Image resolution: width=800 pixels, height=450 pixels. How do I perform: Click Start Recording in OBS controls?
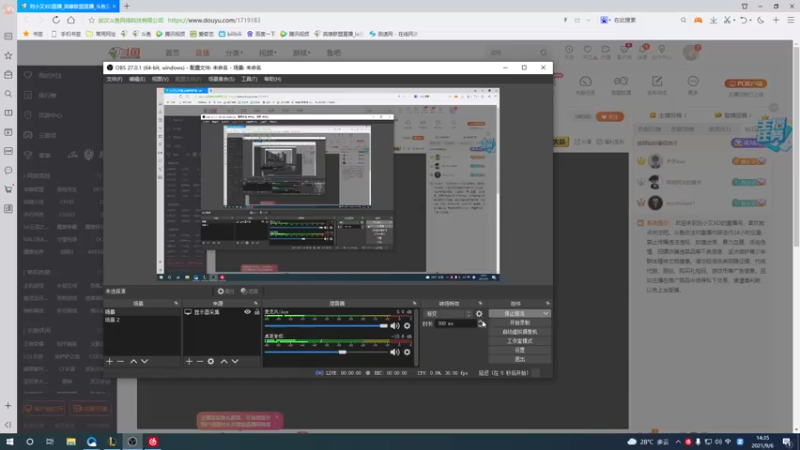coord(519,322)
